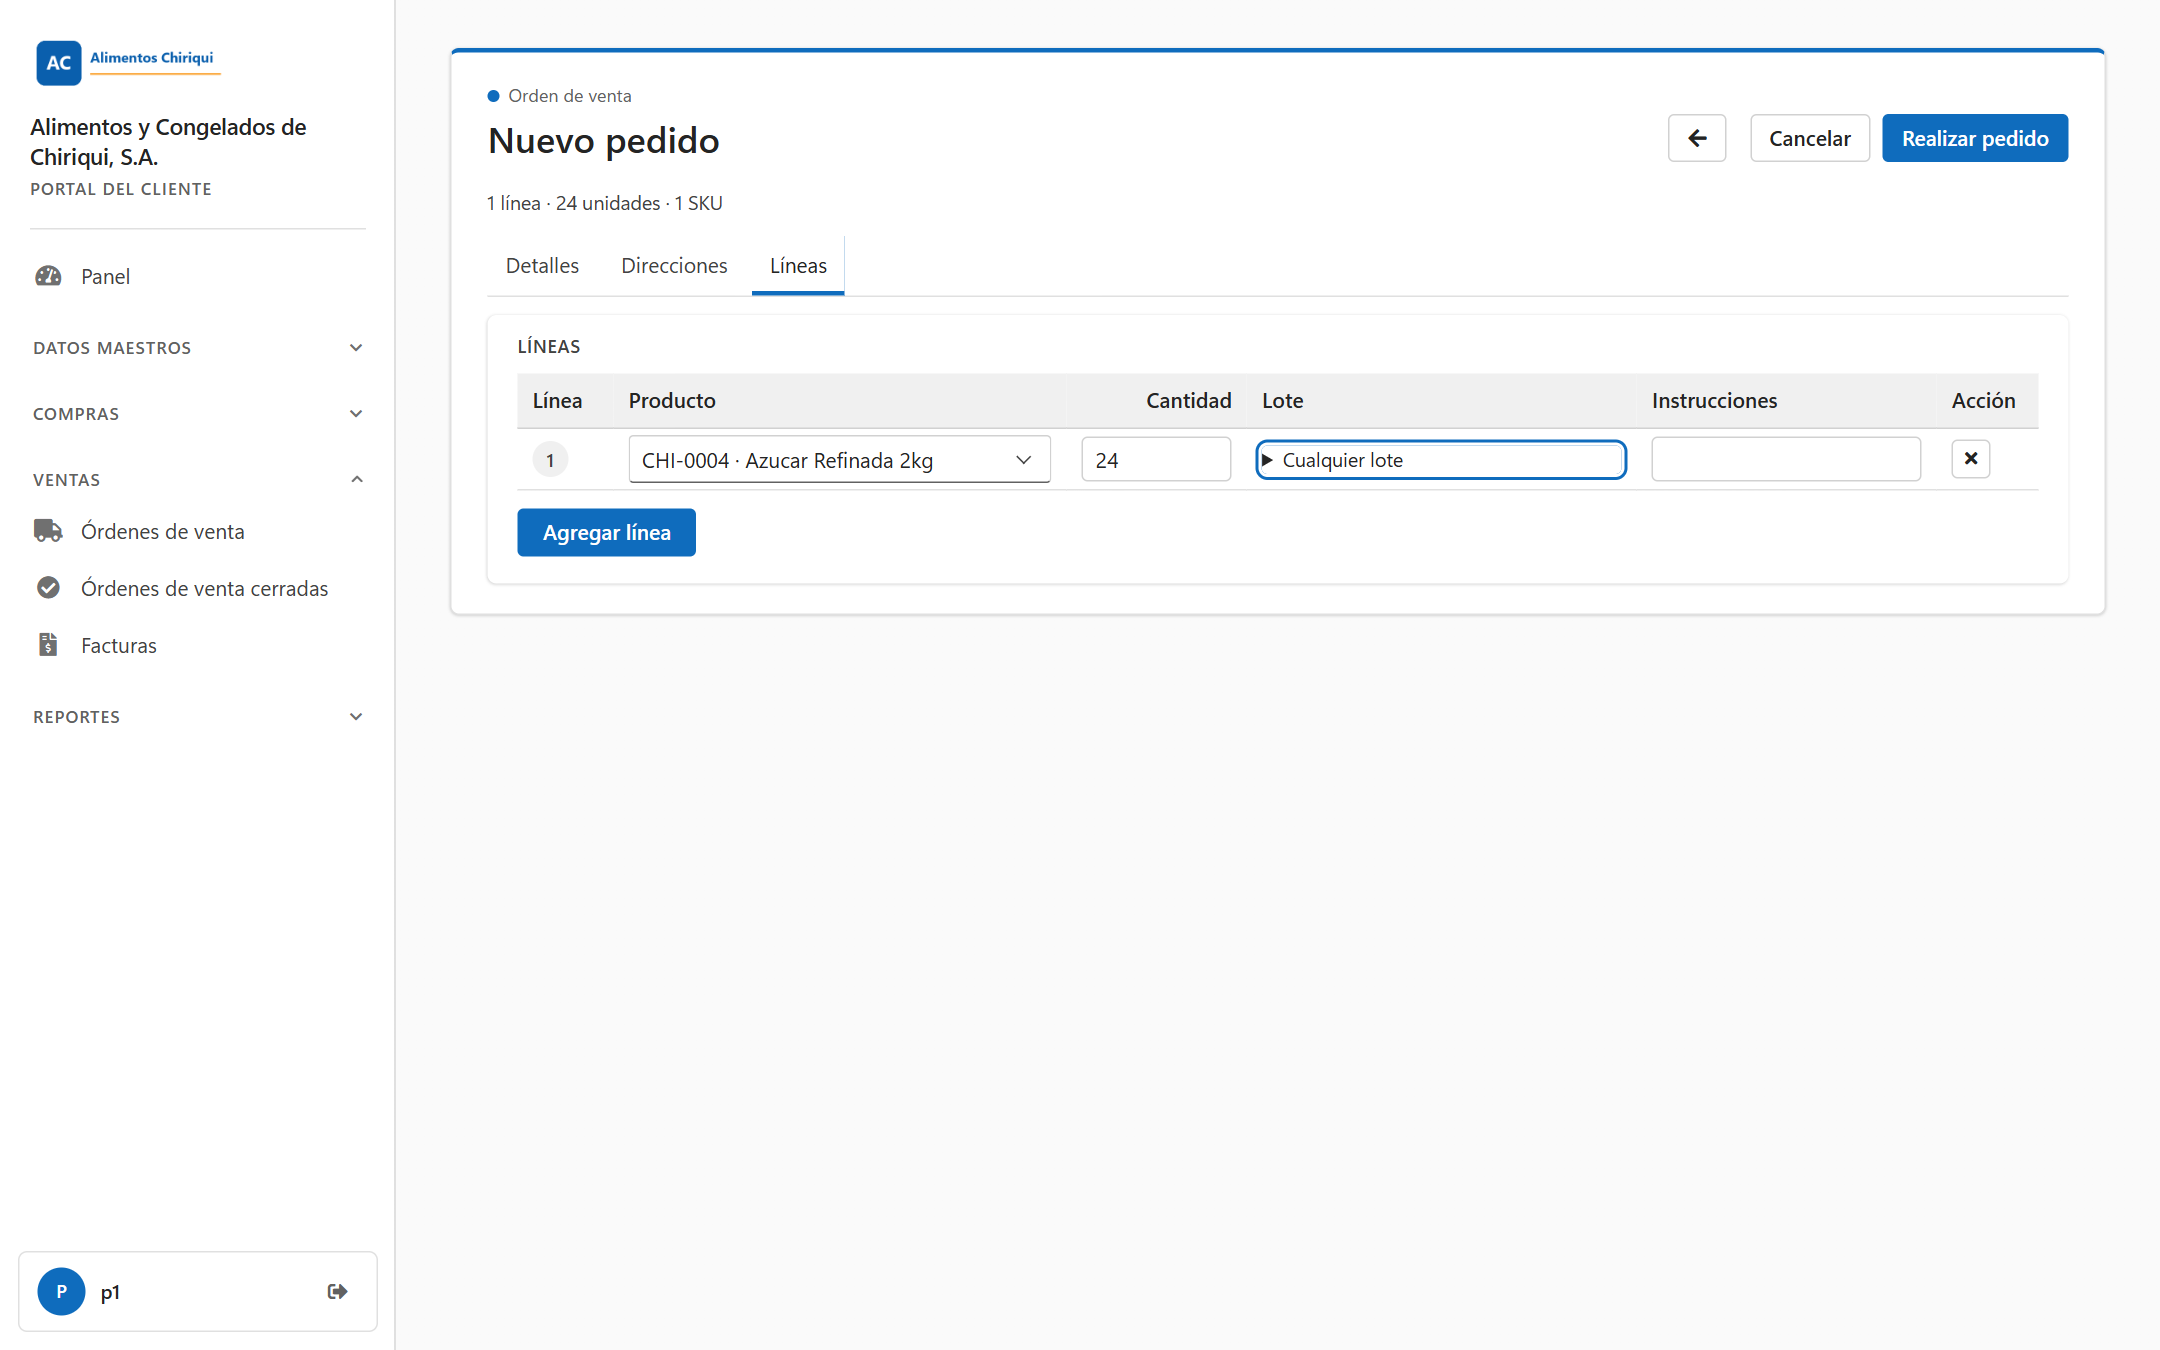This screenshot has height=1350, width=2160.
Task: Select the Líneas tab
Action: click(798, 266)
